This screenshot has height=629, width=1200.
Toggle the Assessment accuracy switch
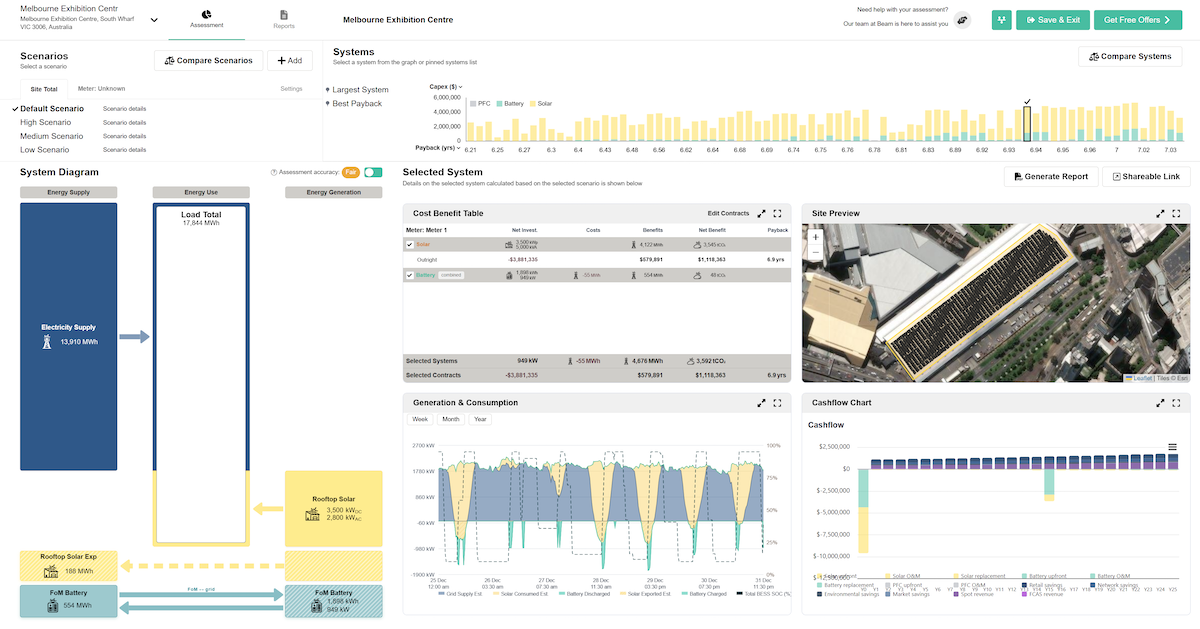[373, 172]
